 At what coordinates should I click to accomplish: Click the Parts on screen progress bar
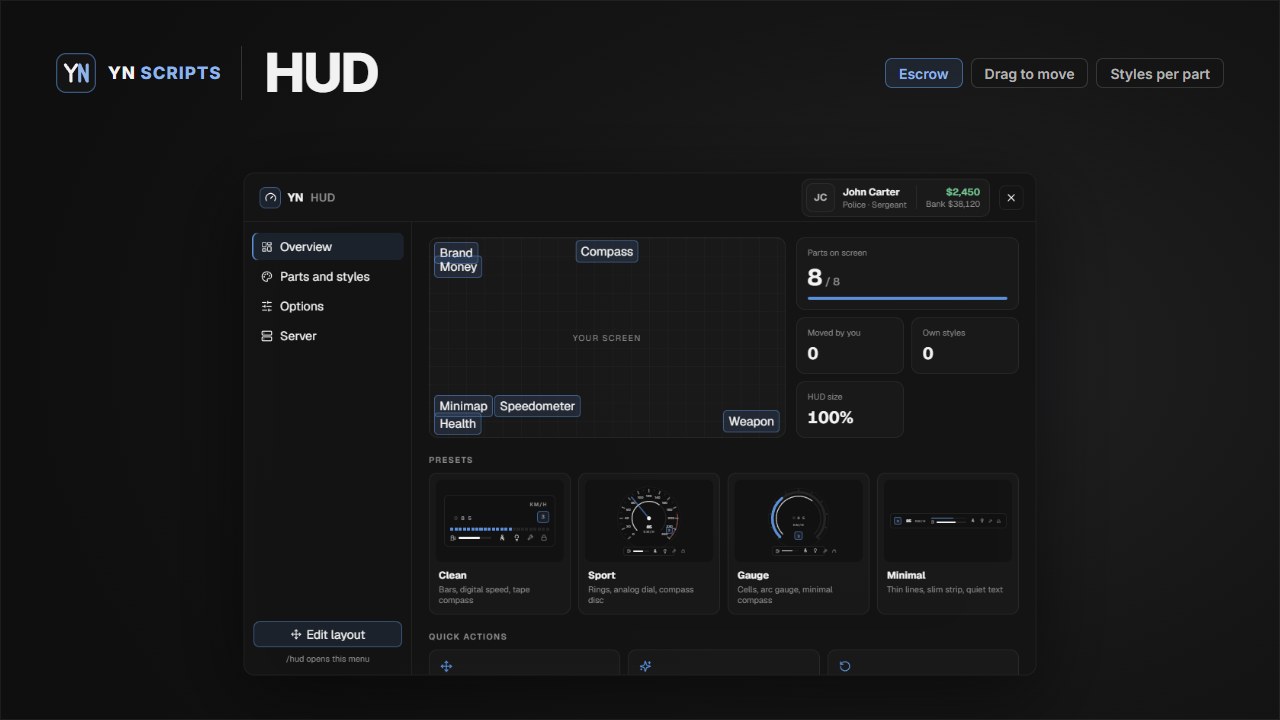pyautogui.click(x=907, y=298)
